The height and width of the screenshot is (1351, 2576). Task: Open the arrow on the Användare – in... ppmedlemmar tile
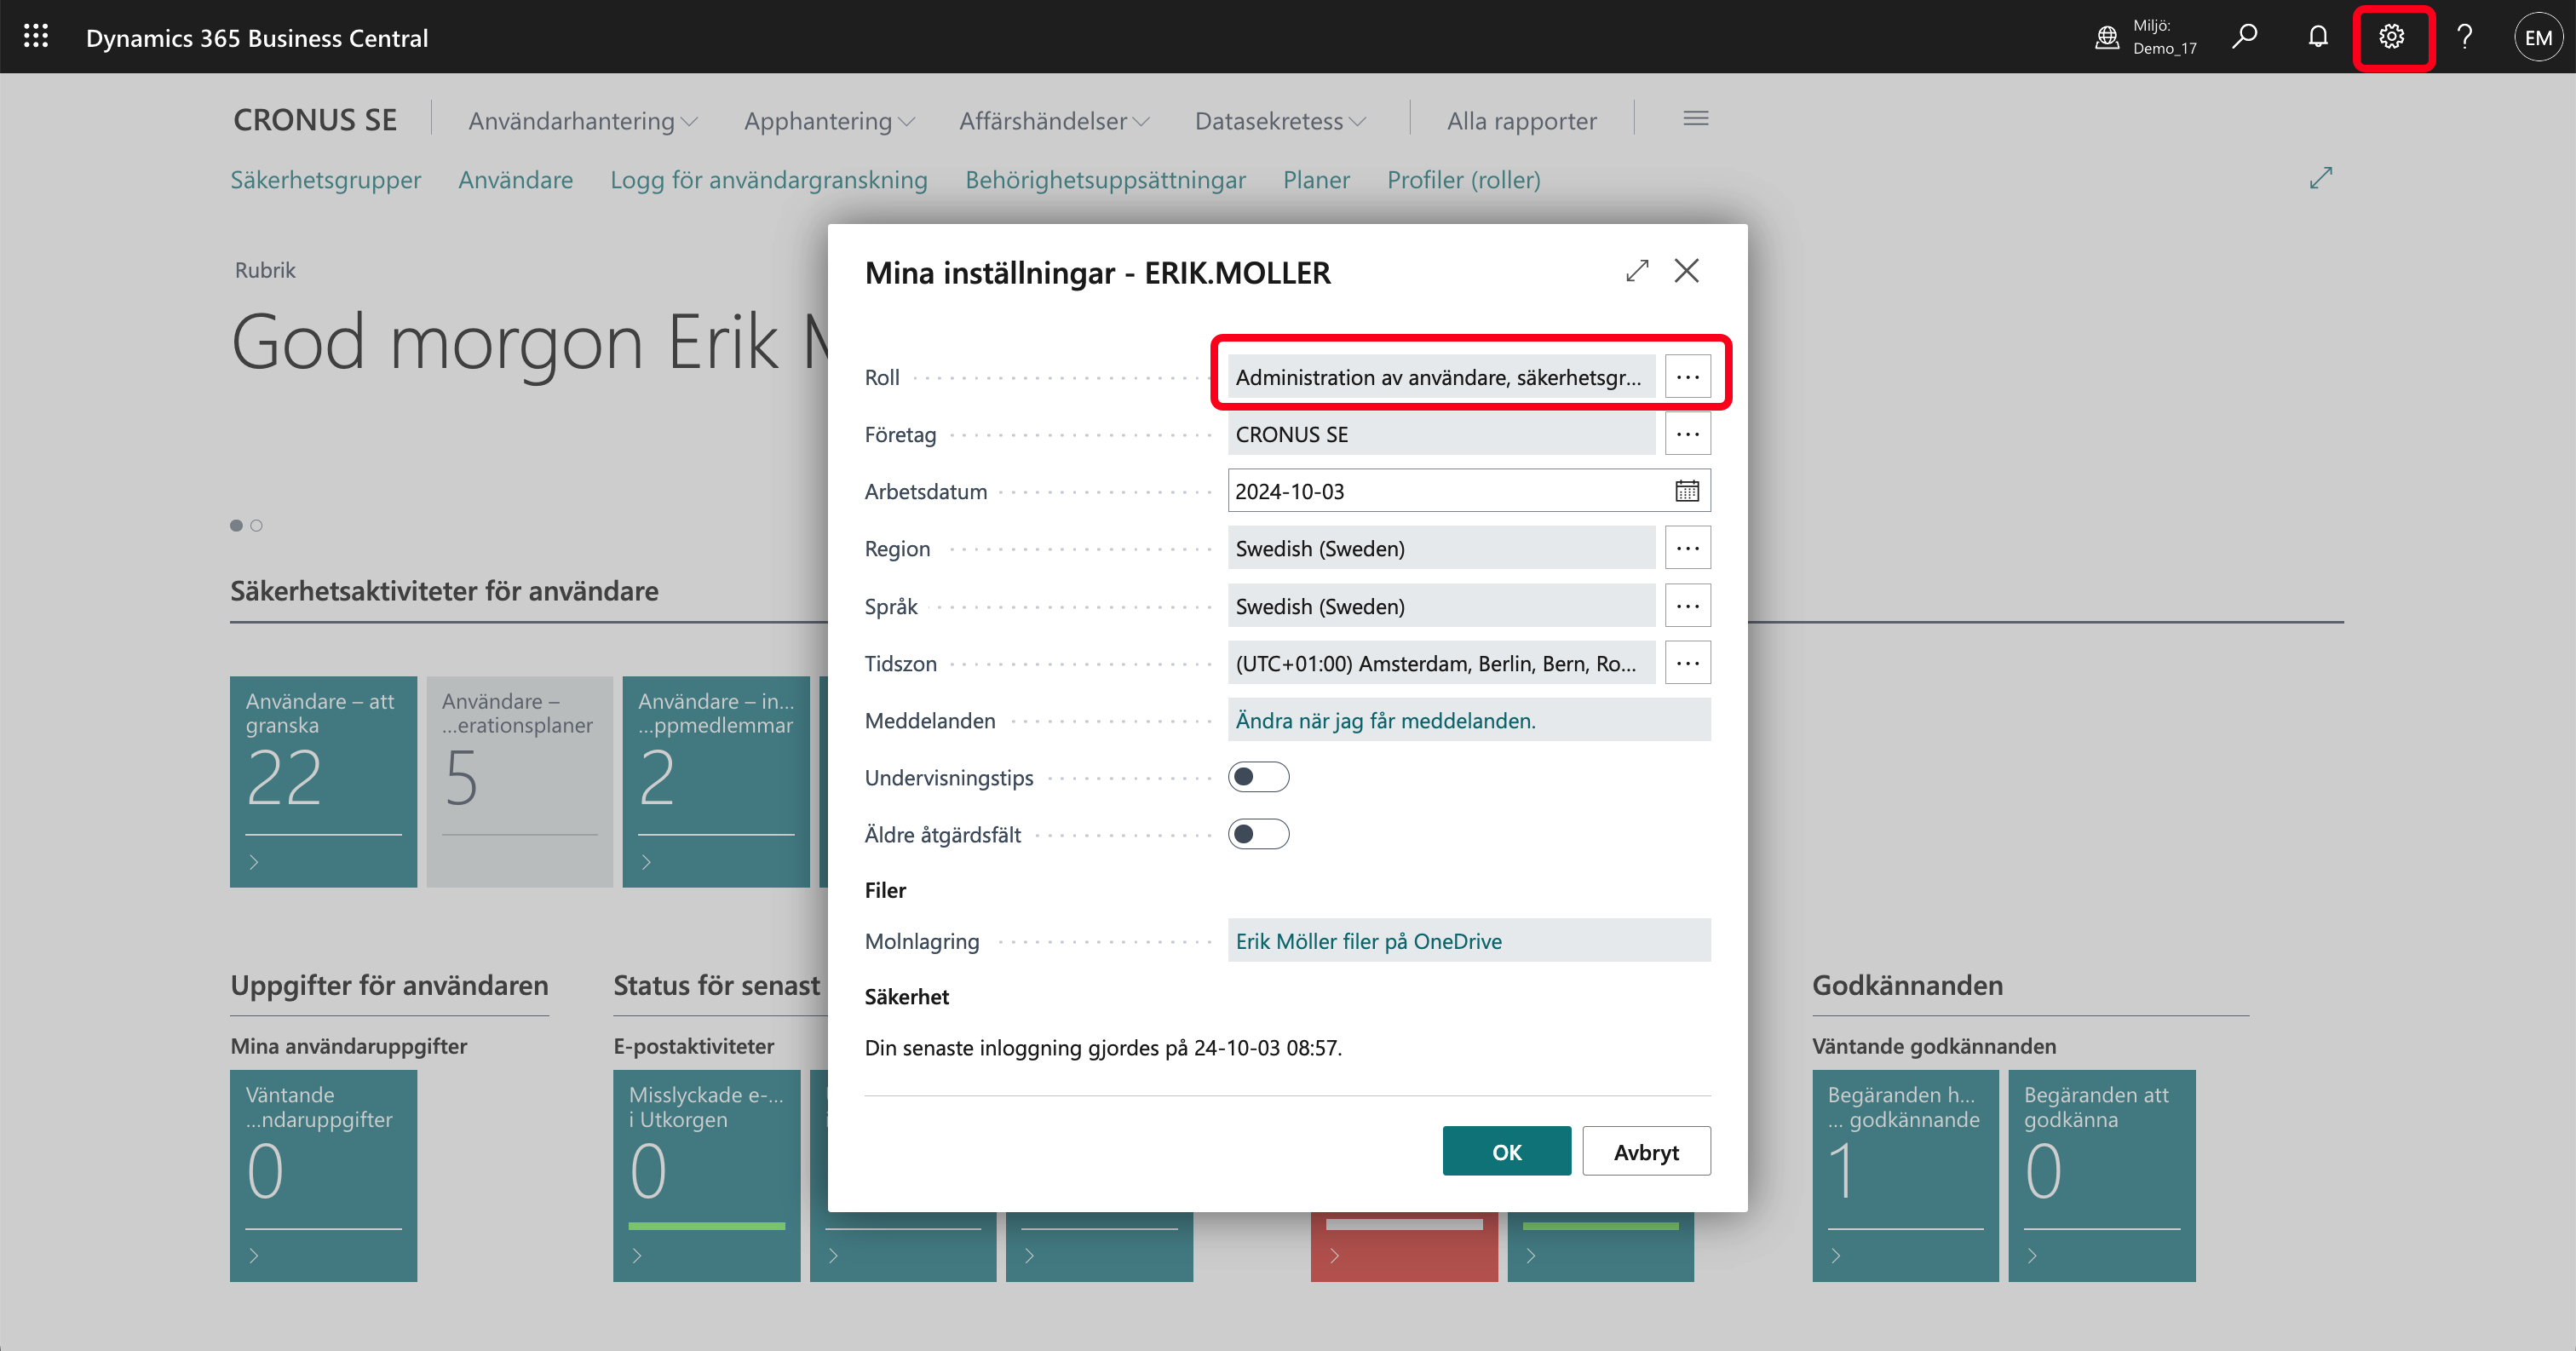[646, 861]
